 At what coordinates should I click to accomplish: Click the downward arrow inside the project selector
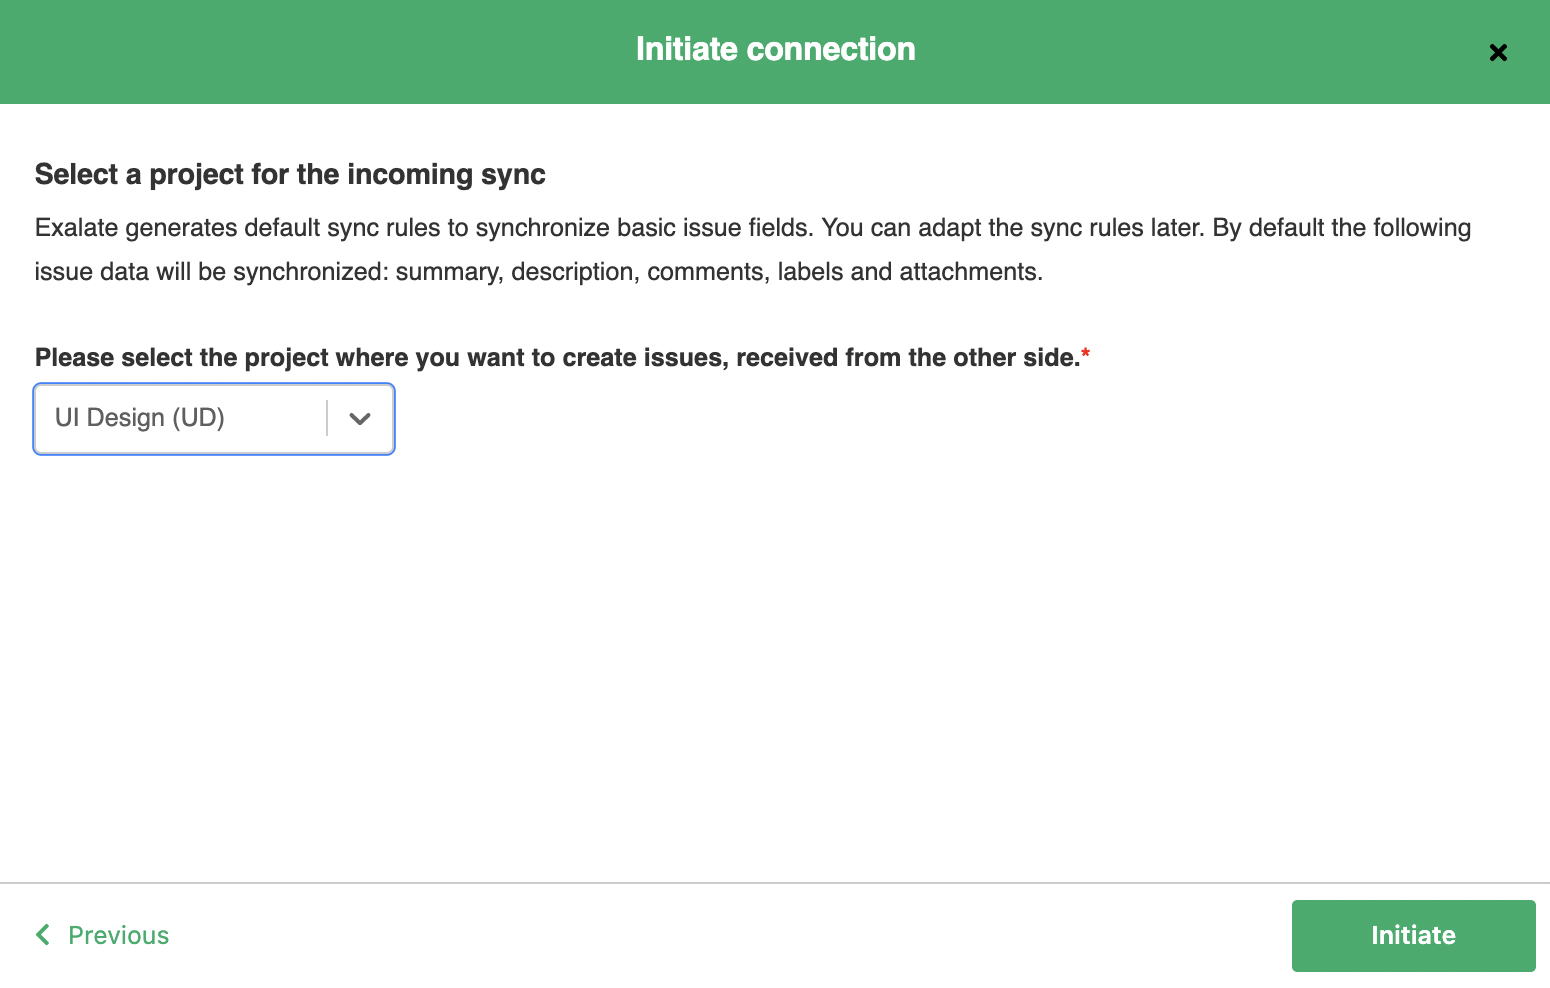click(x=359, y=418)
